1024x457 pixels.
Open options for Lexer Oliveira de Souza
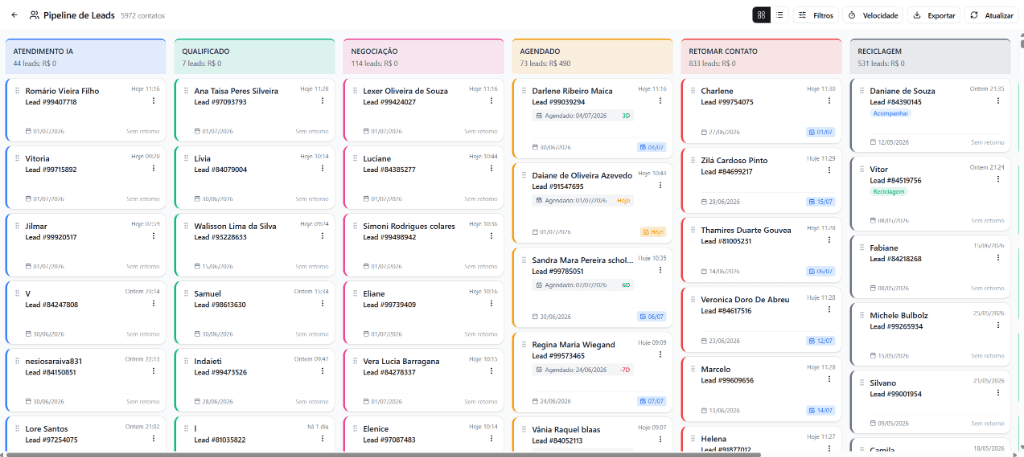[492, 101]
